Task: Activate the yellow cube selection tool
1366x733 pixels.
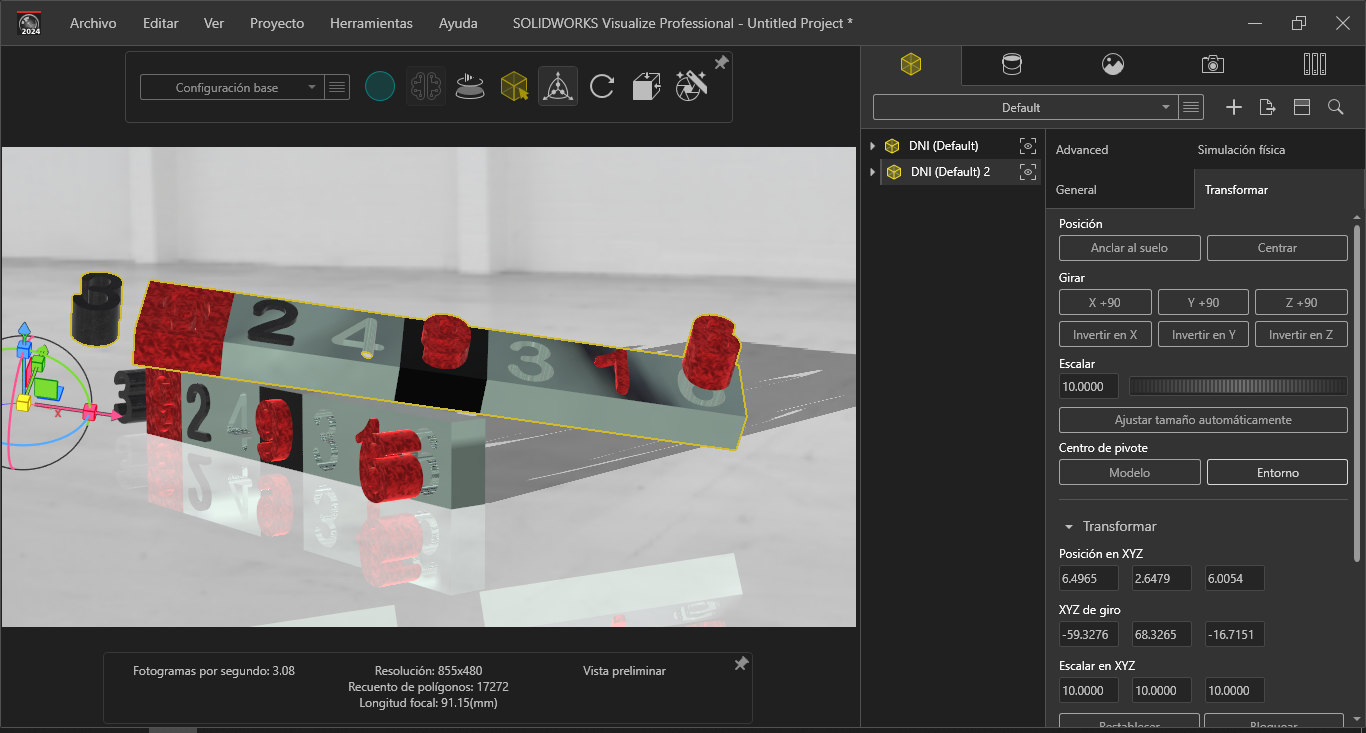Action: coord(514,87)
